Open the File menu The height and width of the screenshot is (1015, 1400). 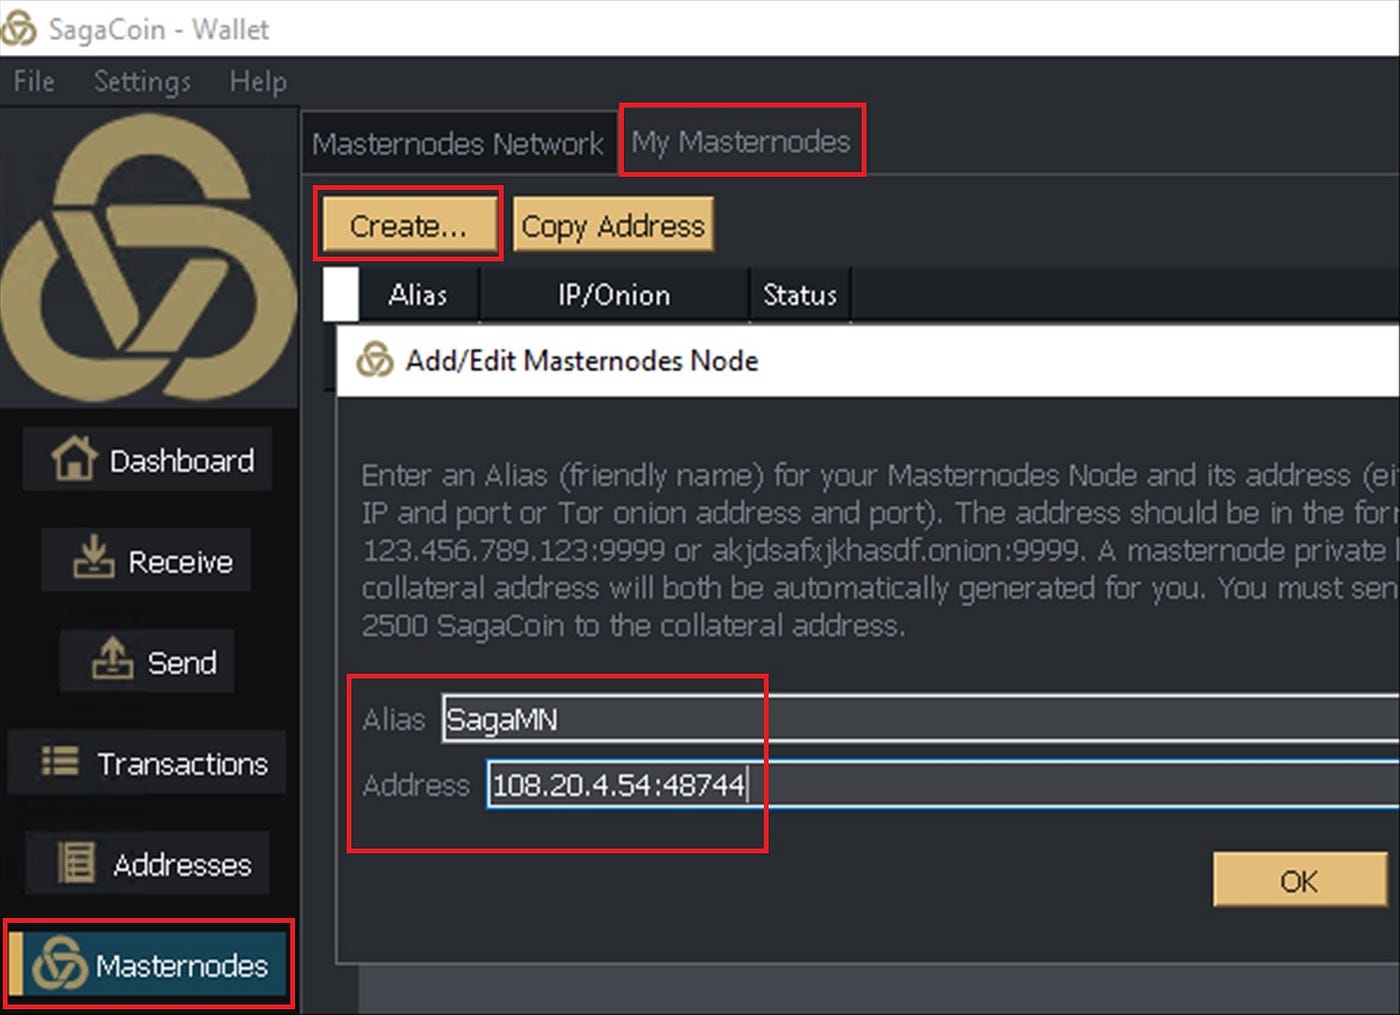pyautogui.click(x=34, y=81)
